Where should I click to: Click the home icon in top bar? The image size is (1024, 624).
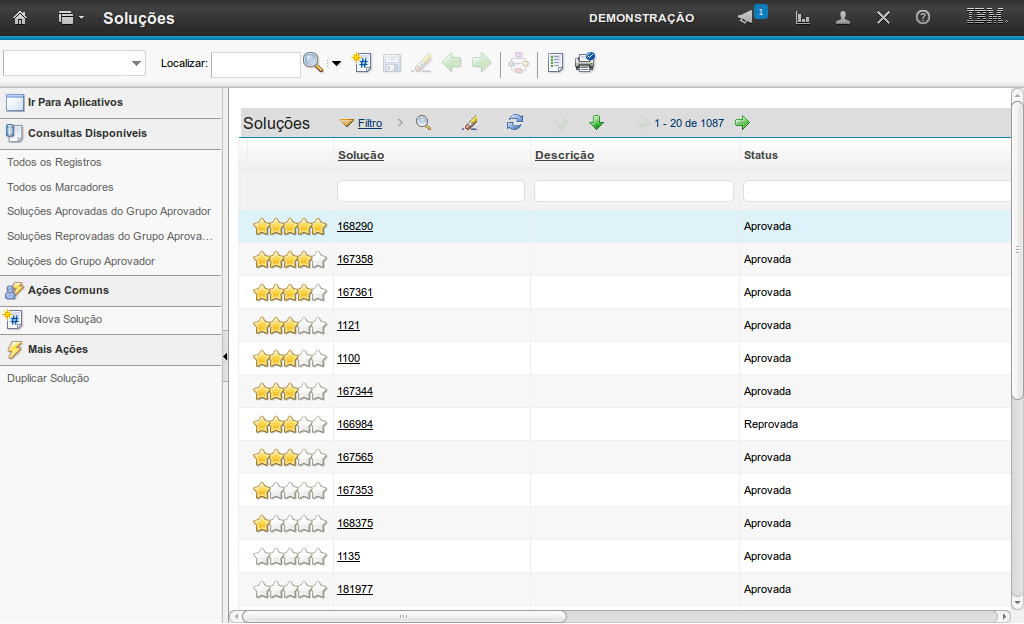coord(19,17)
